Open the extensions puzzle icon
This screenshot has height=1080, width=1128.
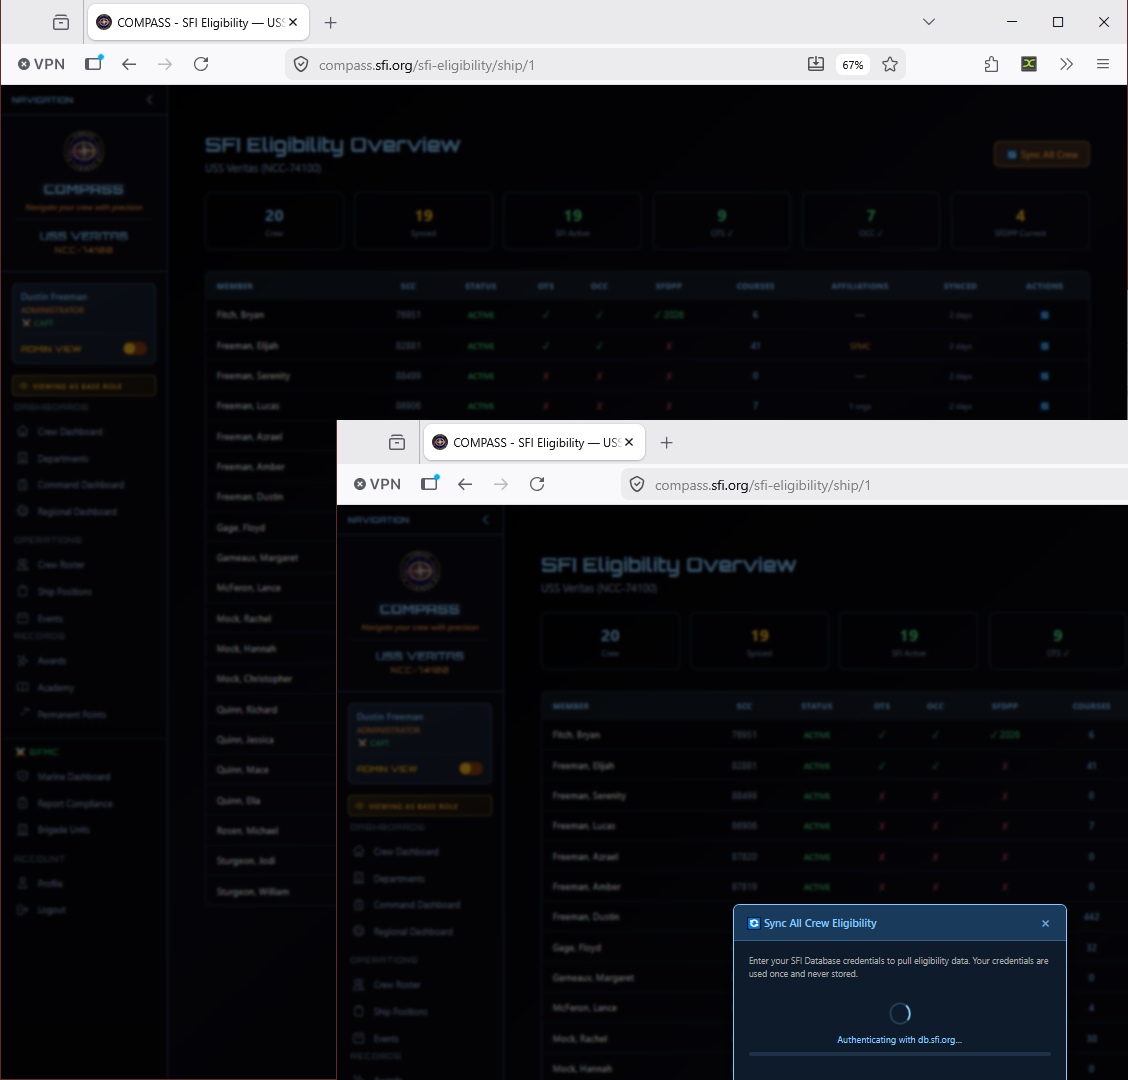click(991, 64)
